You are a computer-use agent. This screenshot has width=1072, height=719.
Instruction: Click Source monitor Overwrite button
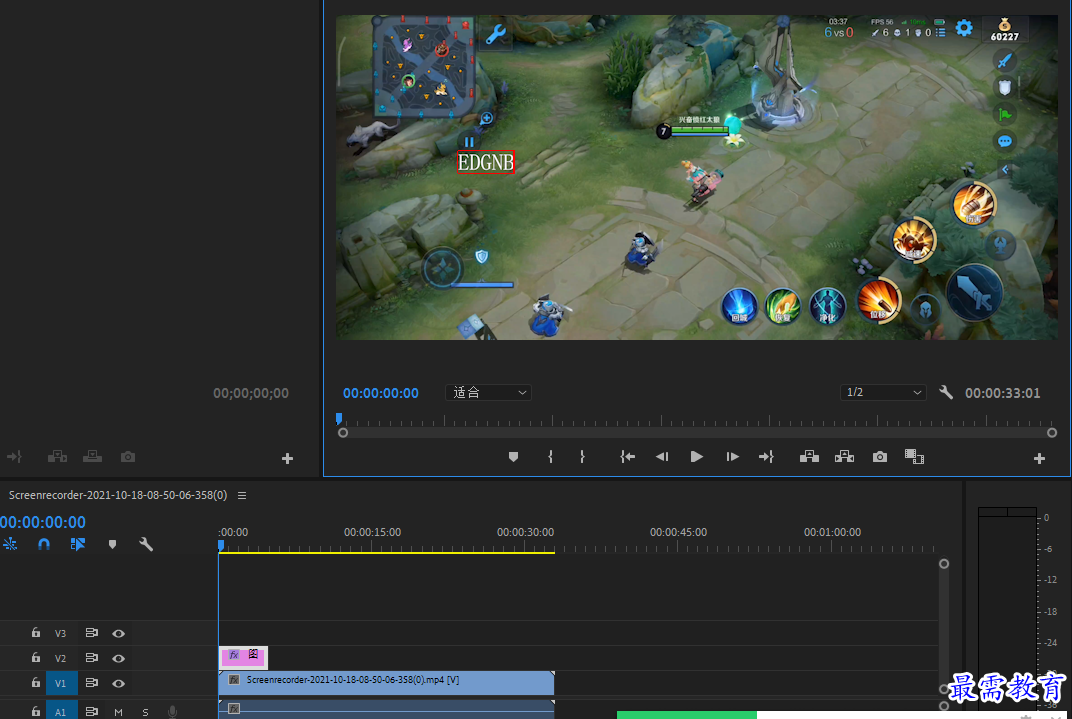click(x=92, y=457)
